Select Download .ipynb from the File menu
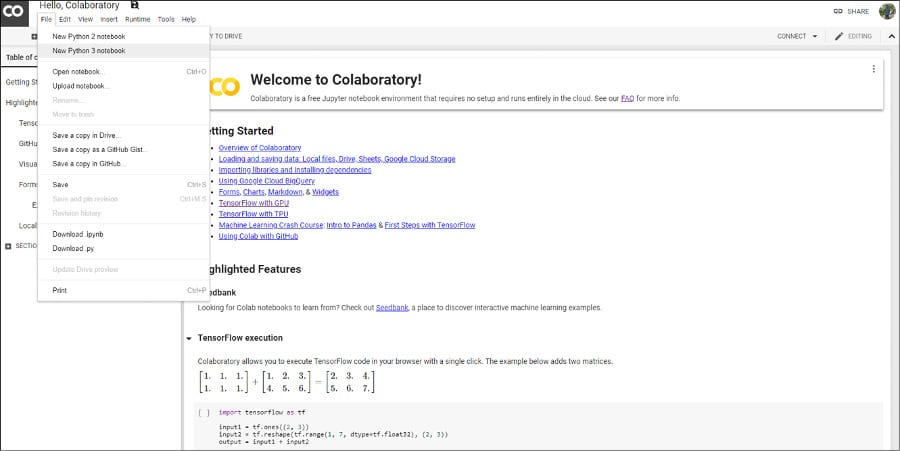The width and height of the screenshot is (900, 451). click(78, 234)
